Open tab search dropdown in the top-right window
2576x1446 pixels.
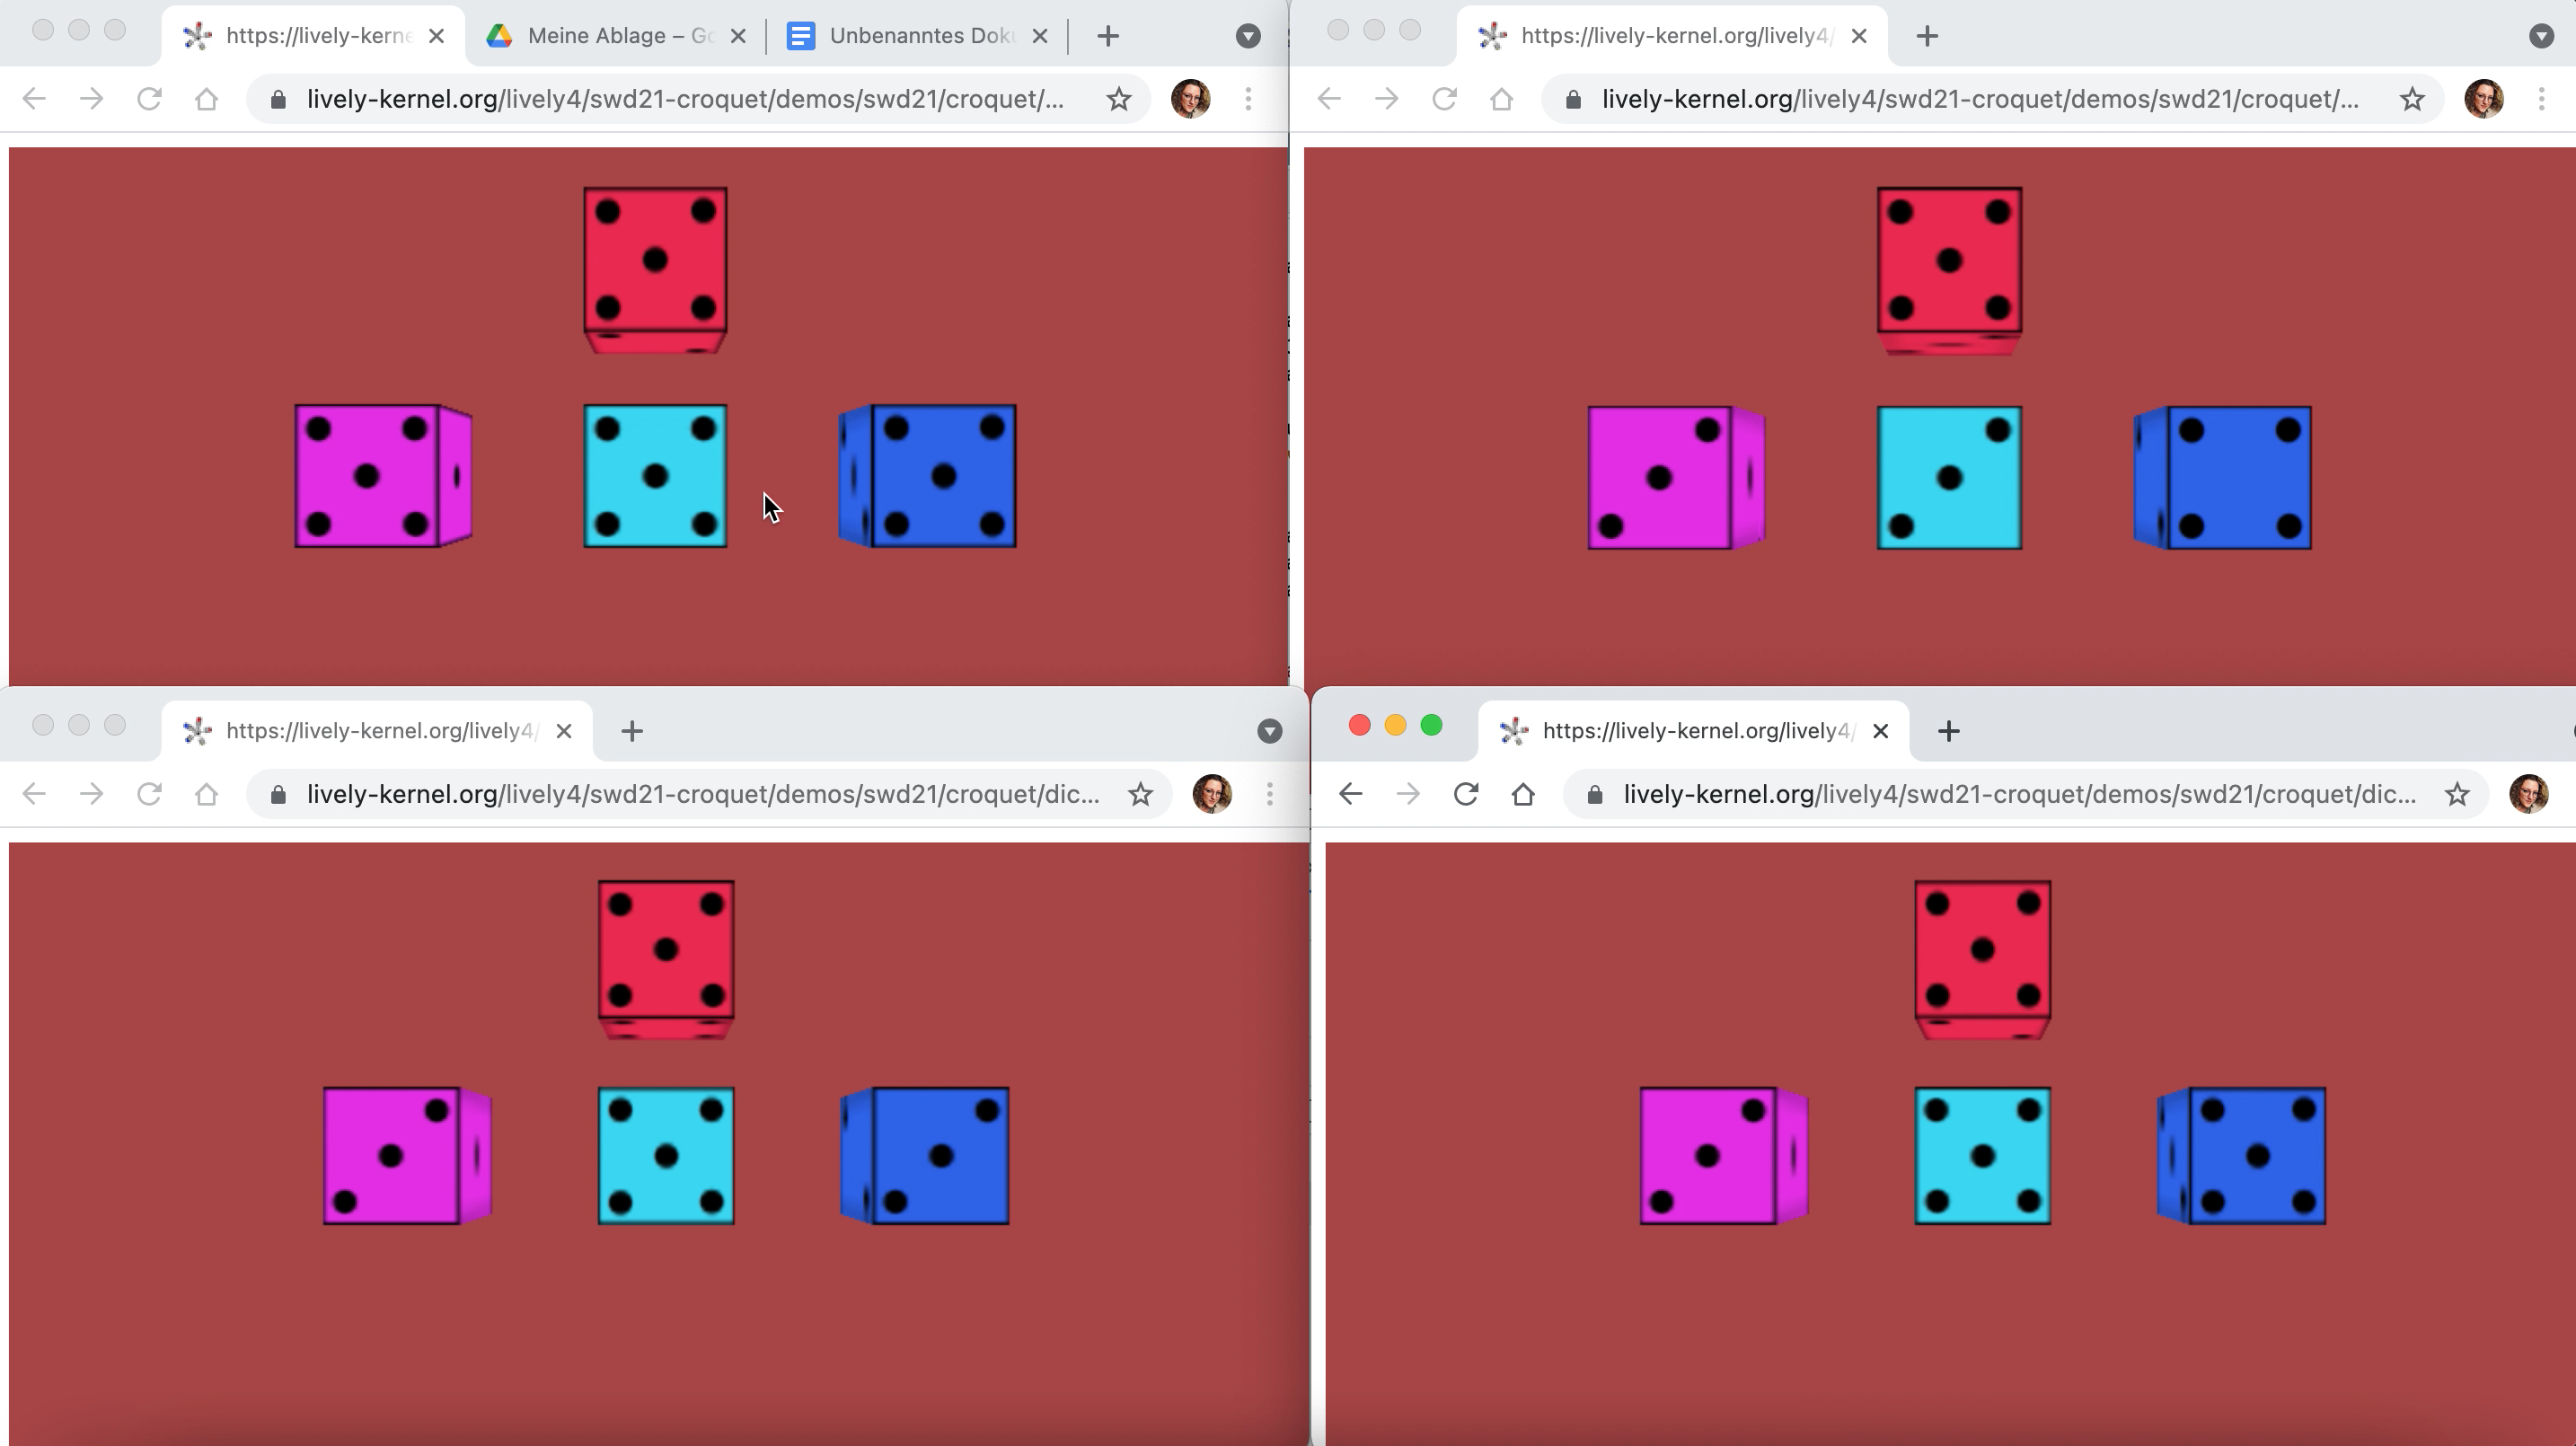point(2541,36)
